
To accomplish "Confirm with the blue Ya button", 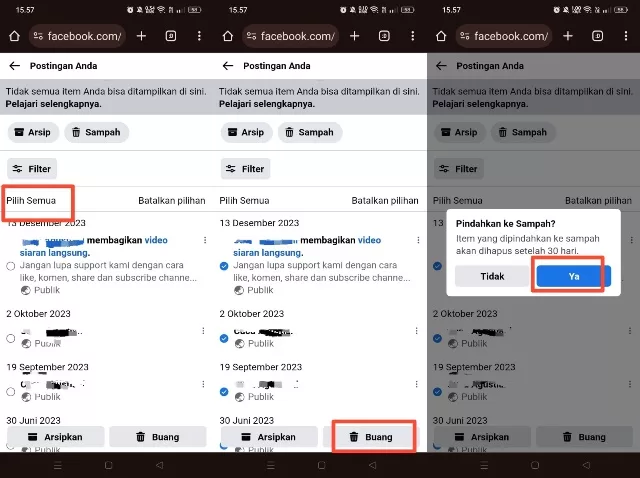I will coord(573,276).
